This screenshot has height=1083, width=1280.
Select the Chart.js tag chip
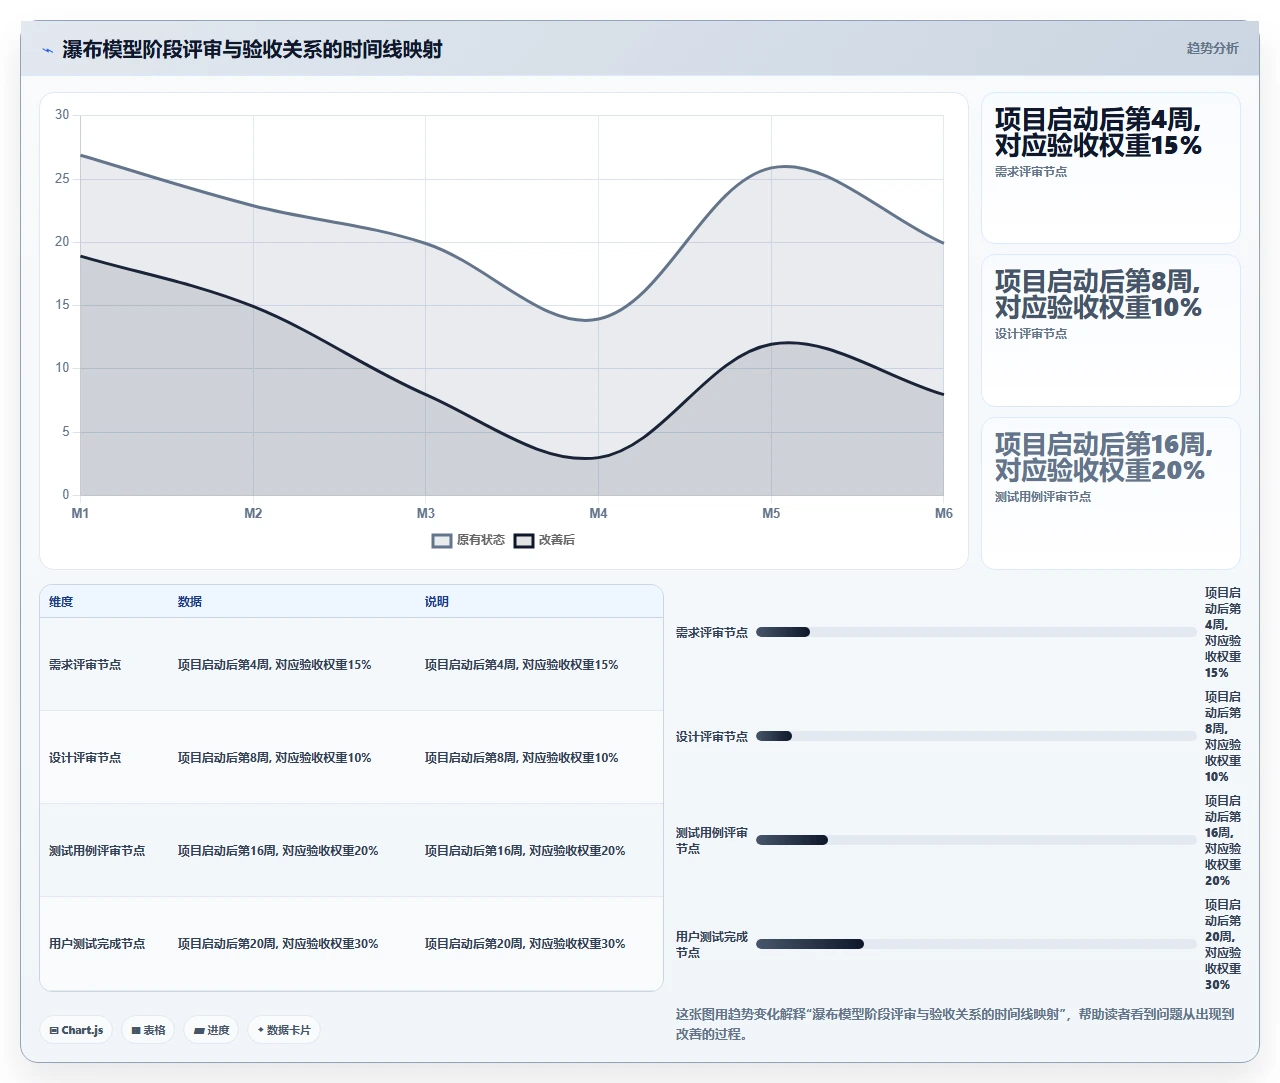76,1030
